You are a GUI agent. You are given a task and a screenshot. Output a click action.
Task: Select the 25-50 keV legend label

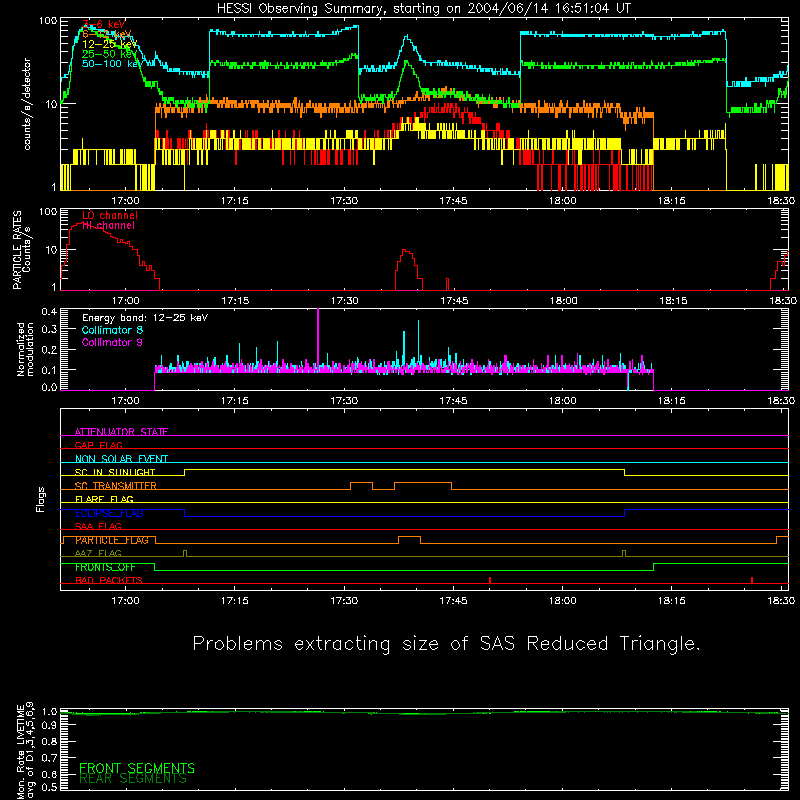110,54
